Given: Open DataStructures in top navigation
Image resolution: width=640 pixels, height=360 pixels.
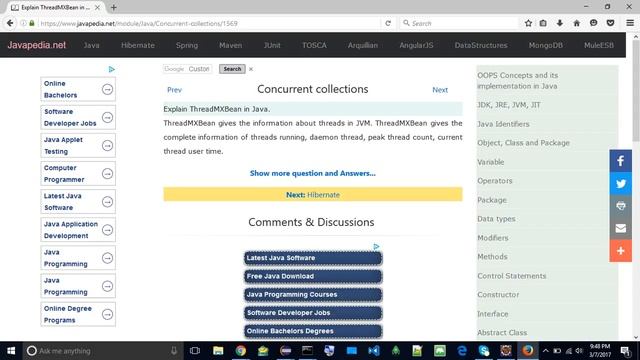Looking at the screenshot, I should click(481, 45).
